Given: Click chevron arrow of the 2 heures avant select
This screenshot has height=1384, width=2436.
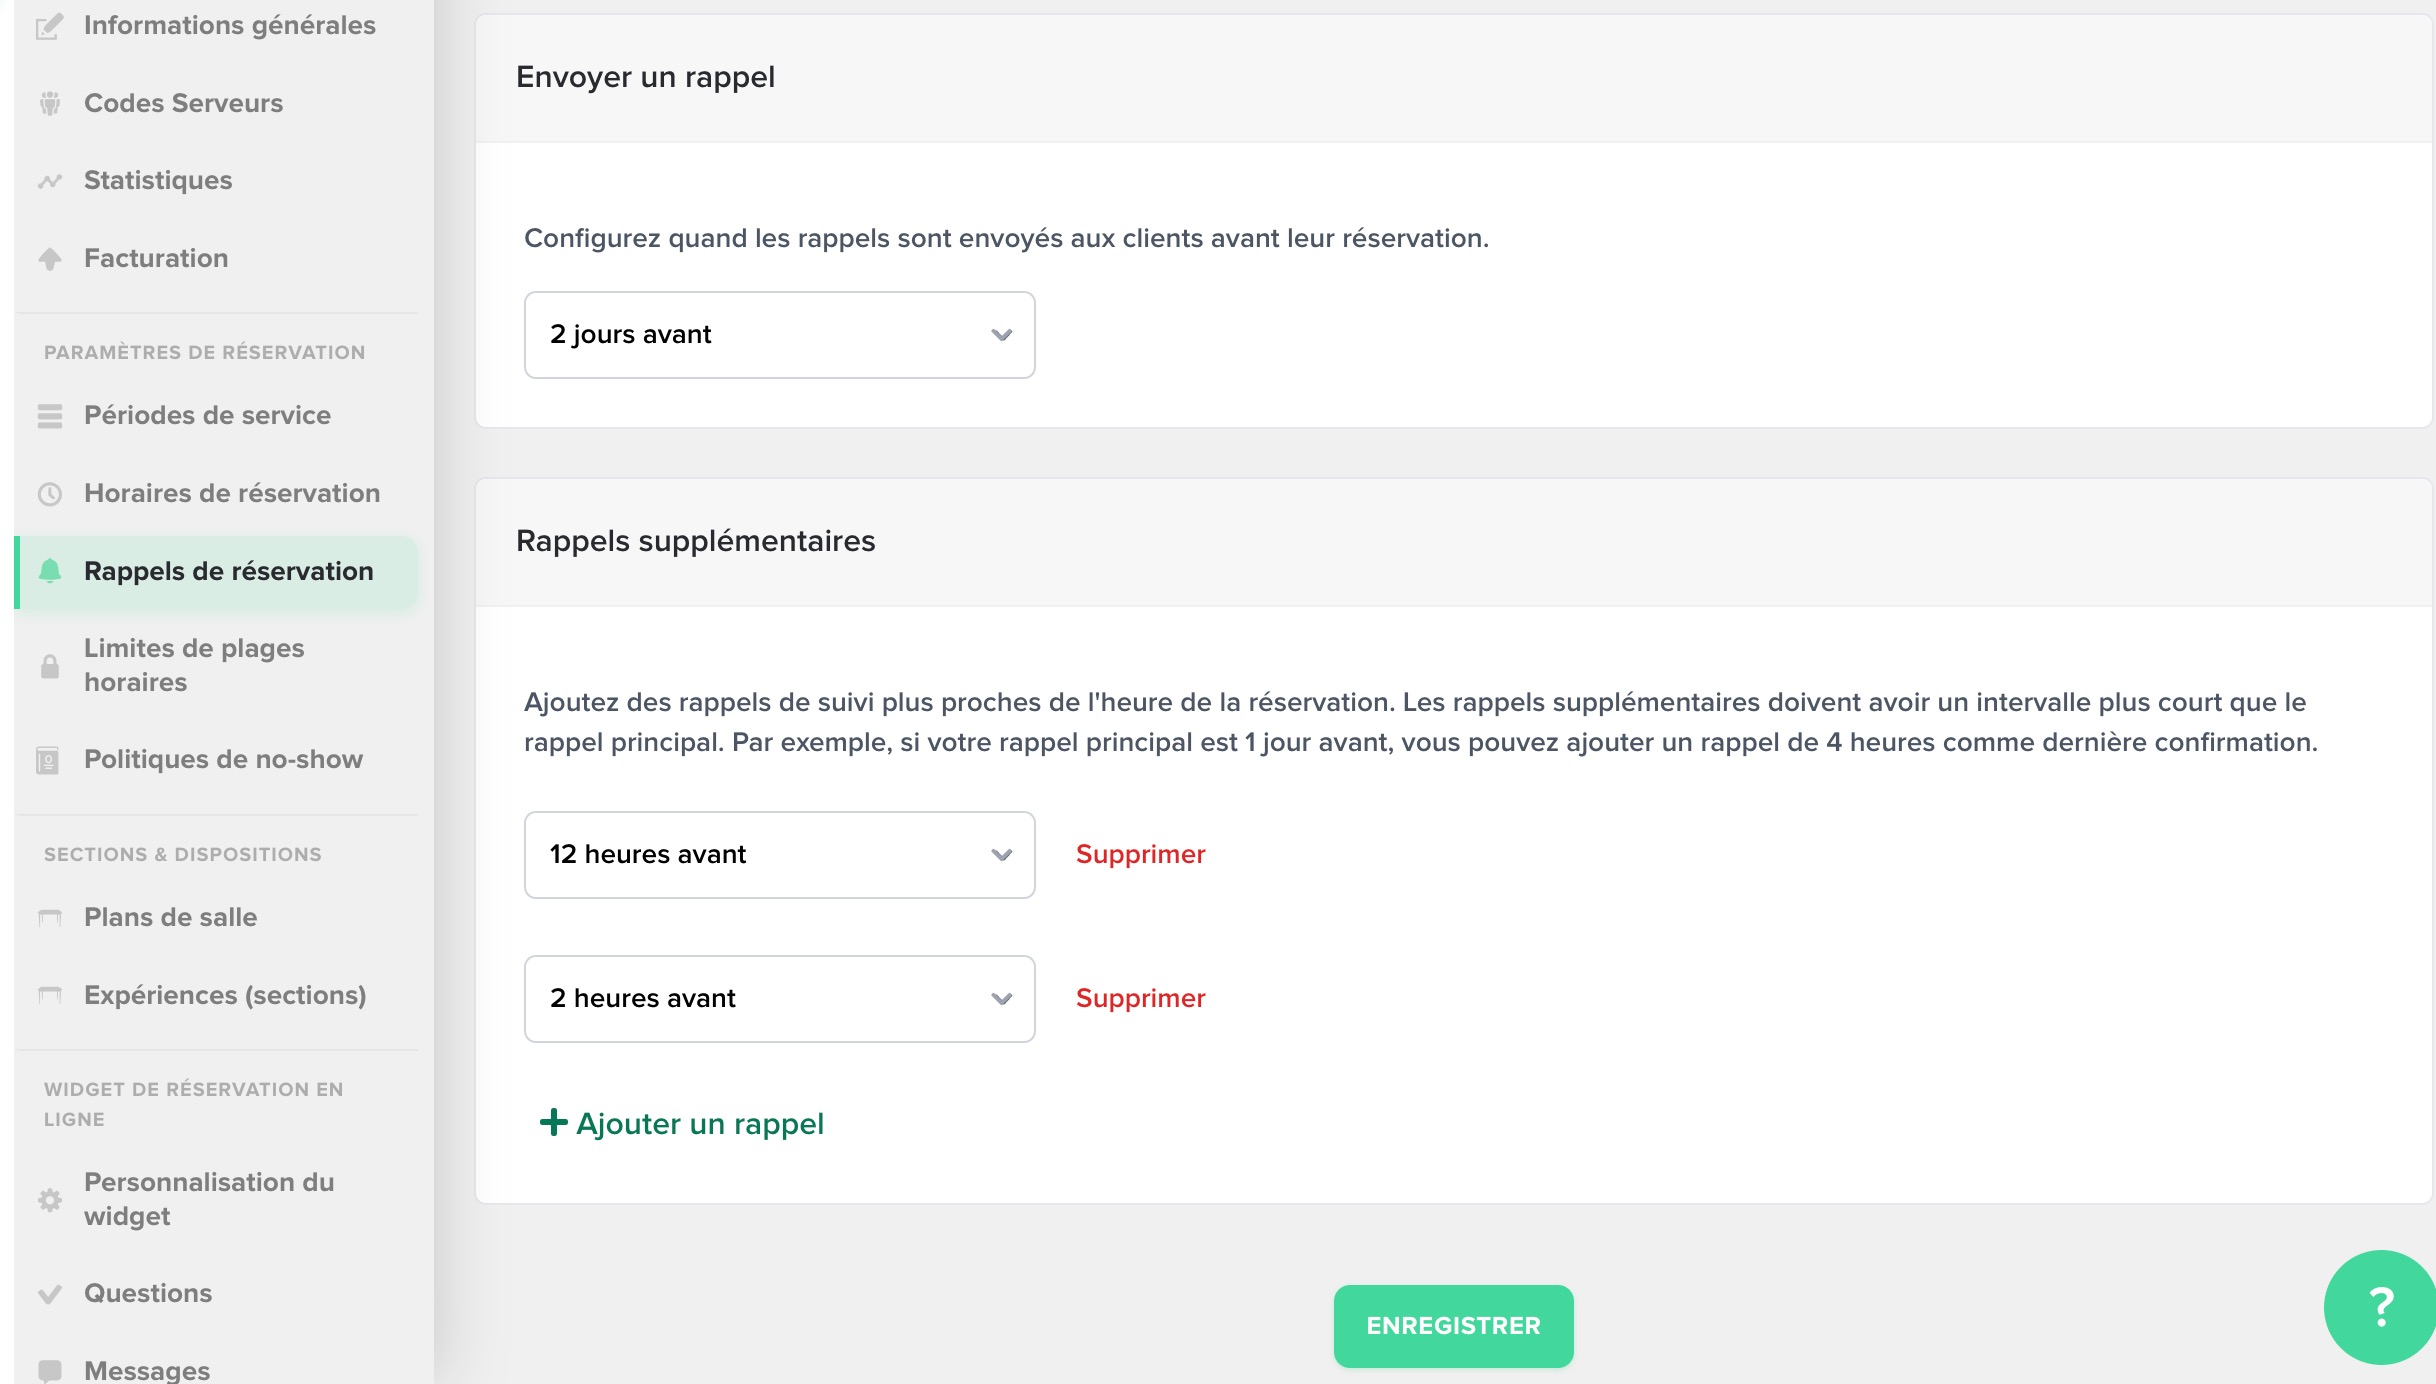Looking at the screenshot, I should tap(1001, 1000).
